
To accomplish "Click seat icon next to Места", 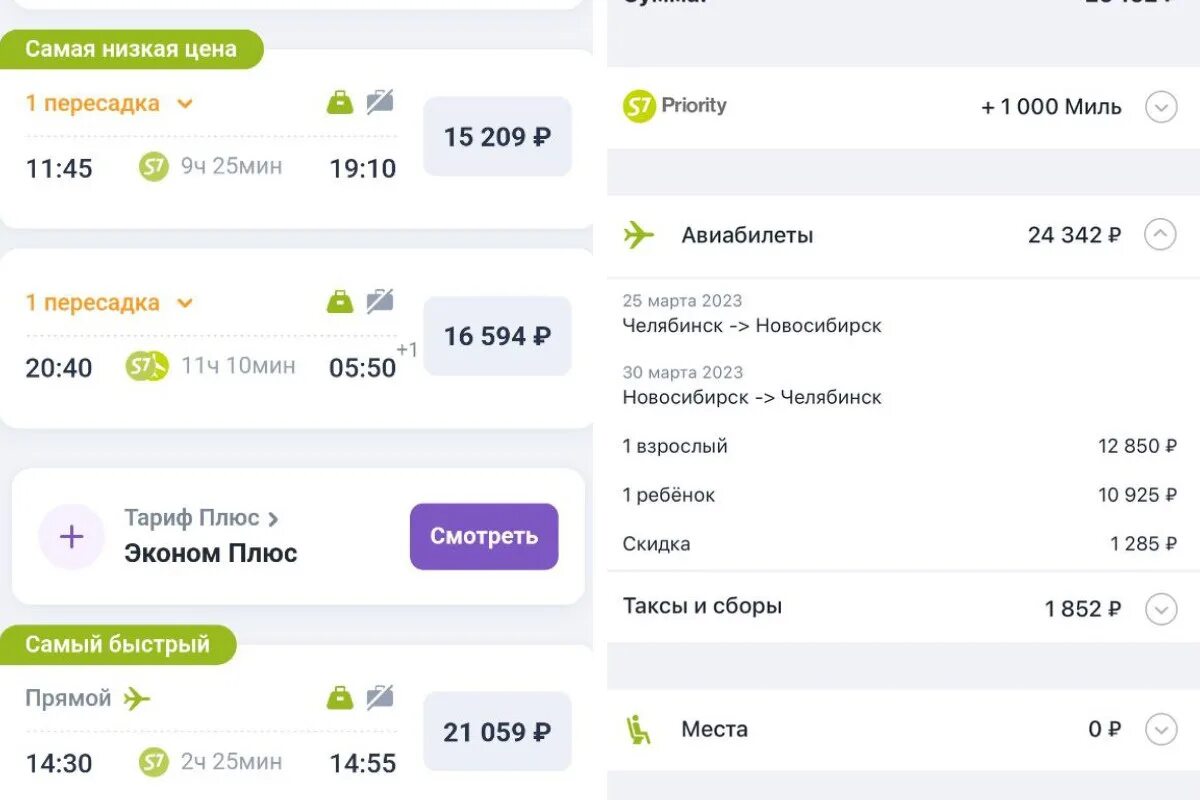I will click(638, 730).
